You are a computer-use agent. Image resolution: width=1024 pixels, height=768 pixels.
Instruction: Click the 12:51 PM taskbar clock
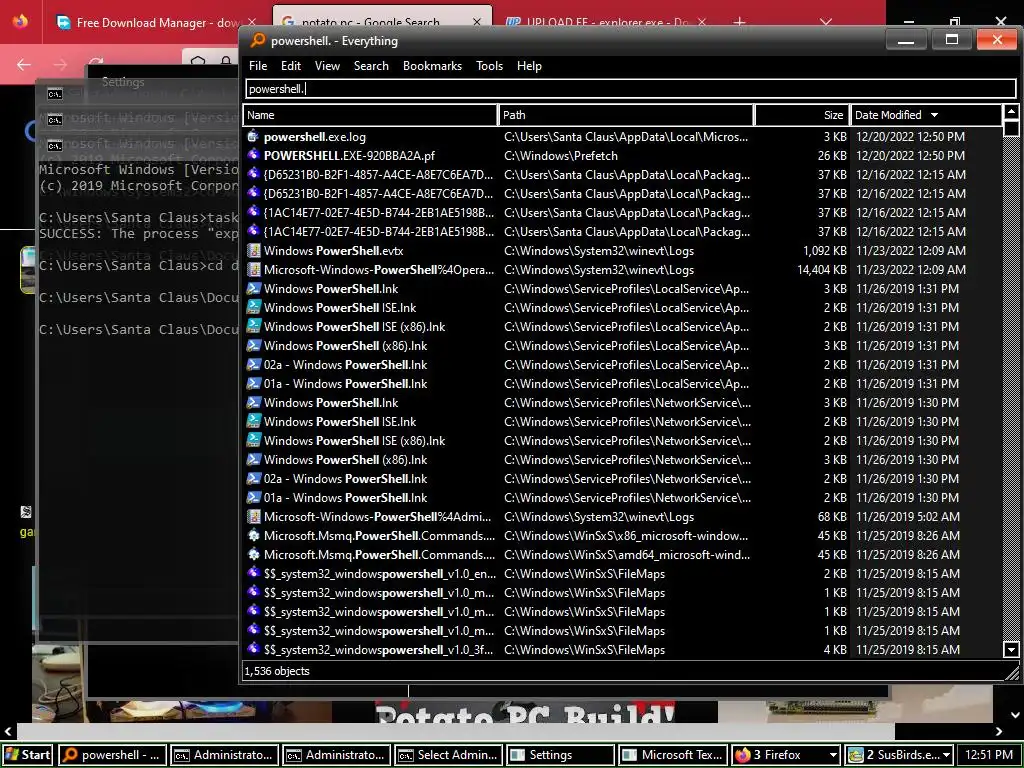[988, 755]
